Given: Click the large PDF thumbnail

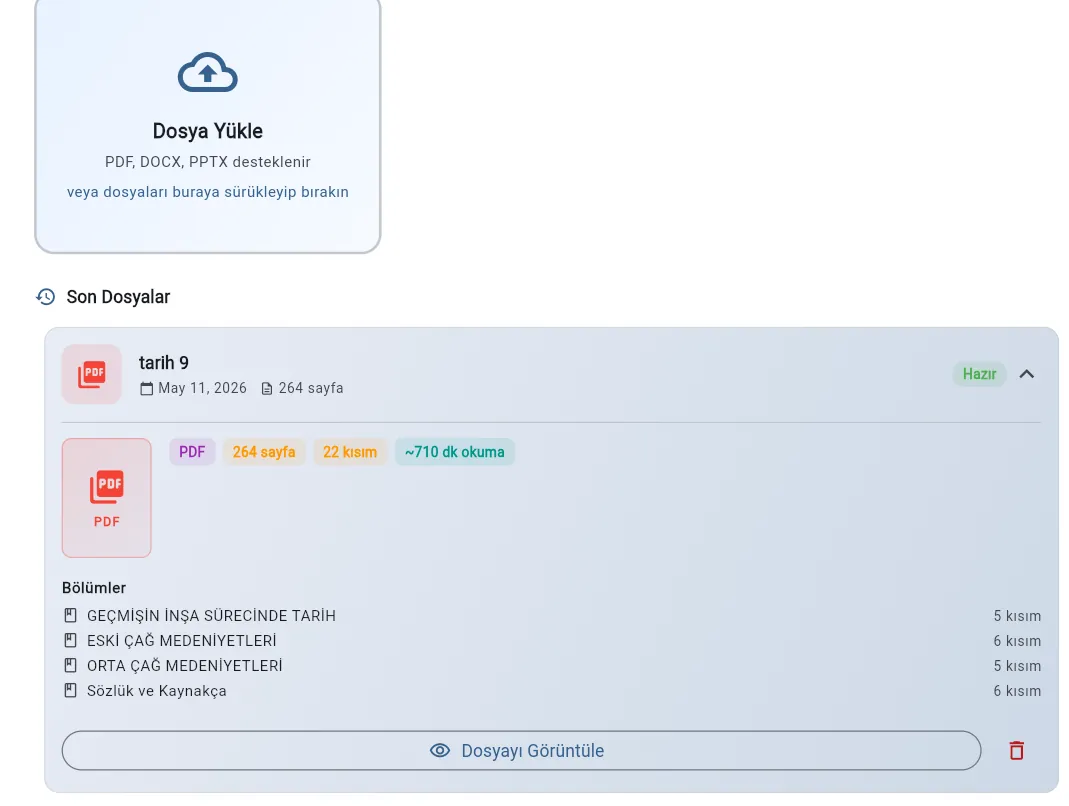Looking at the screenshot, I should pyautogui.click(x=106, y=498).
